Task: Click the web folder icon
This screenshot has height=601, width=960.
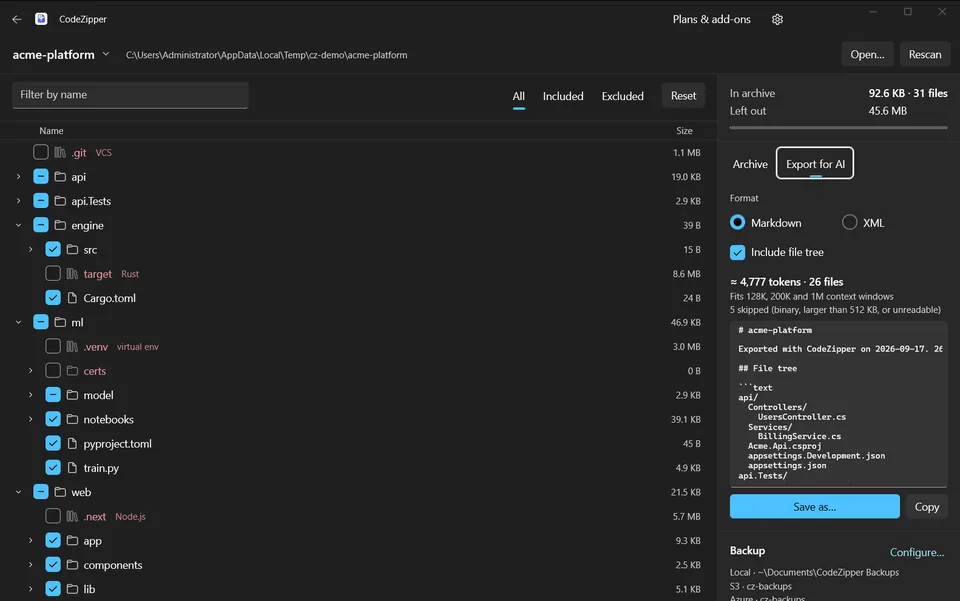Action: tap(60, 492)
